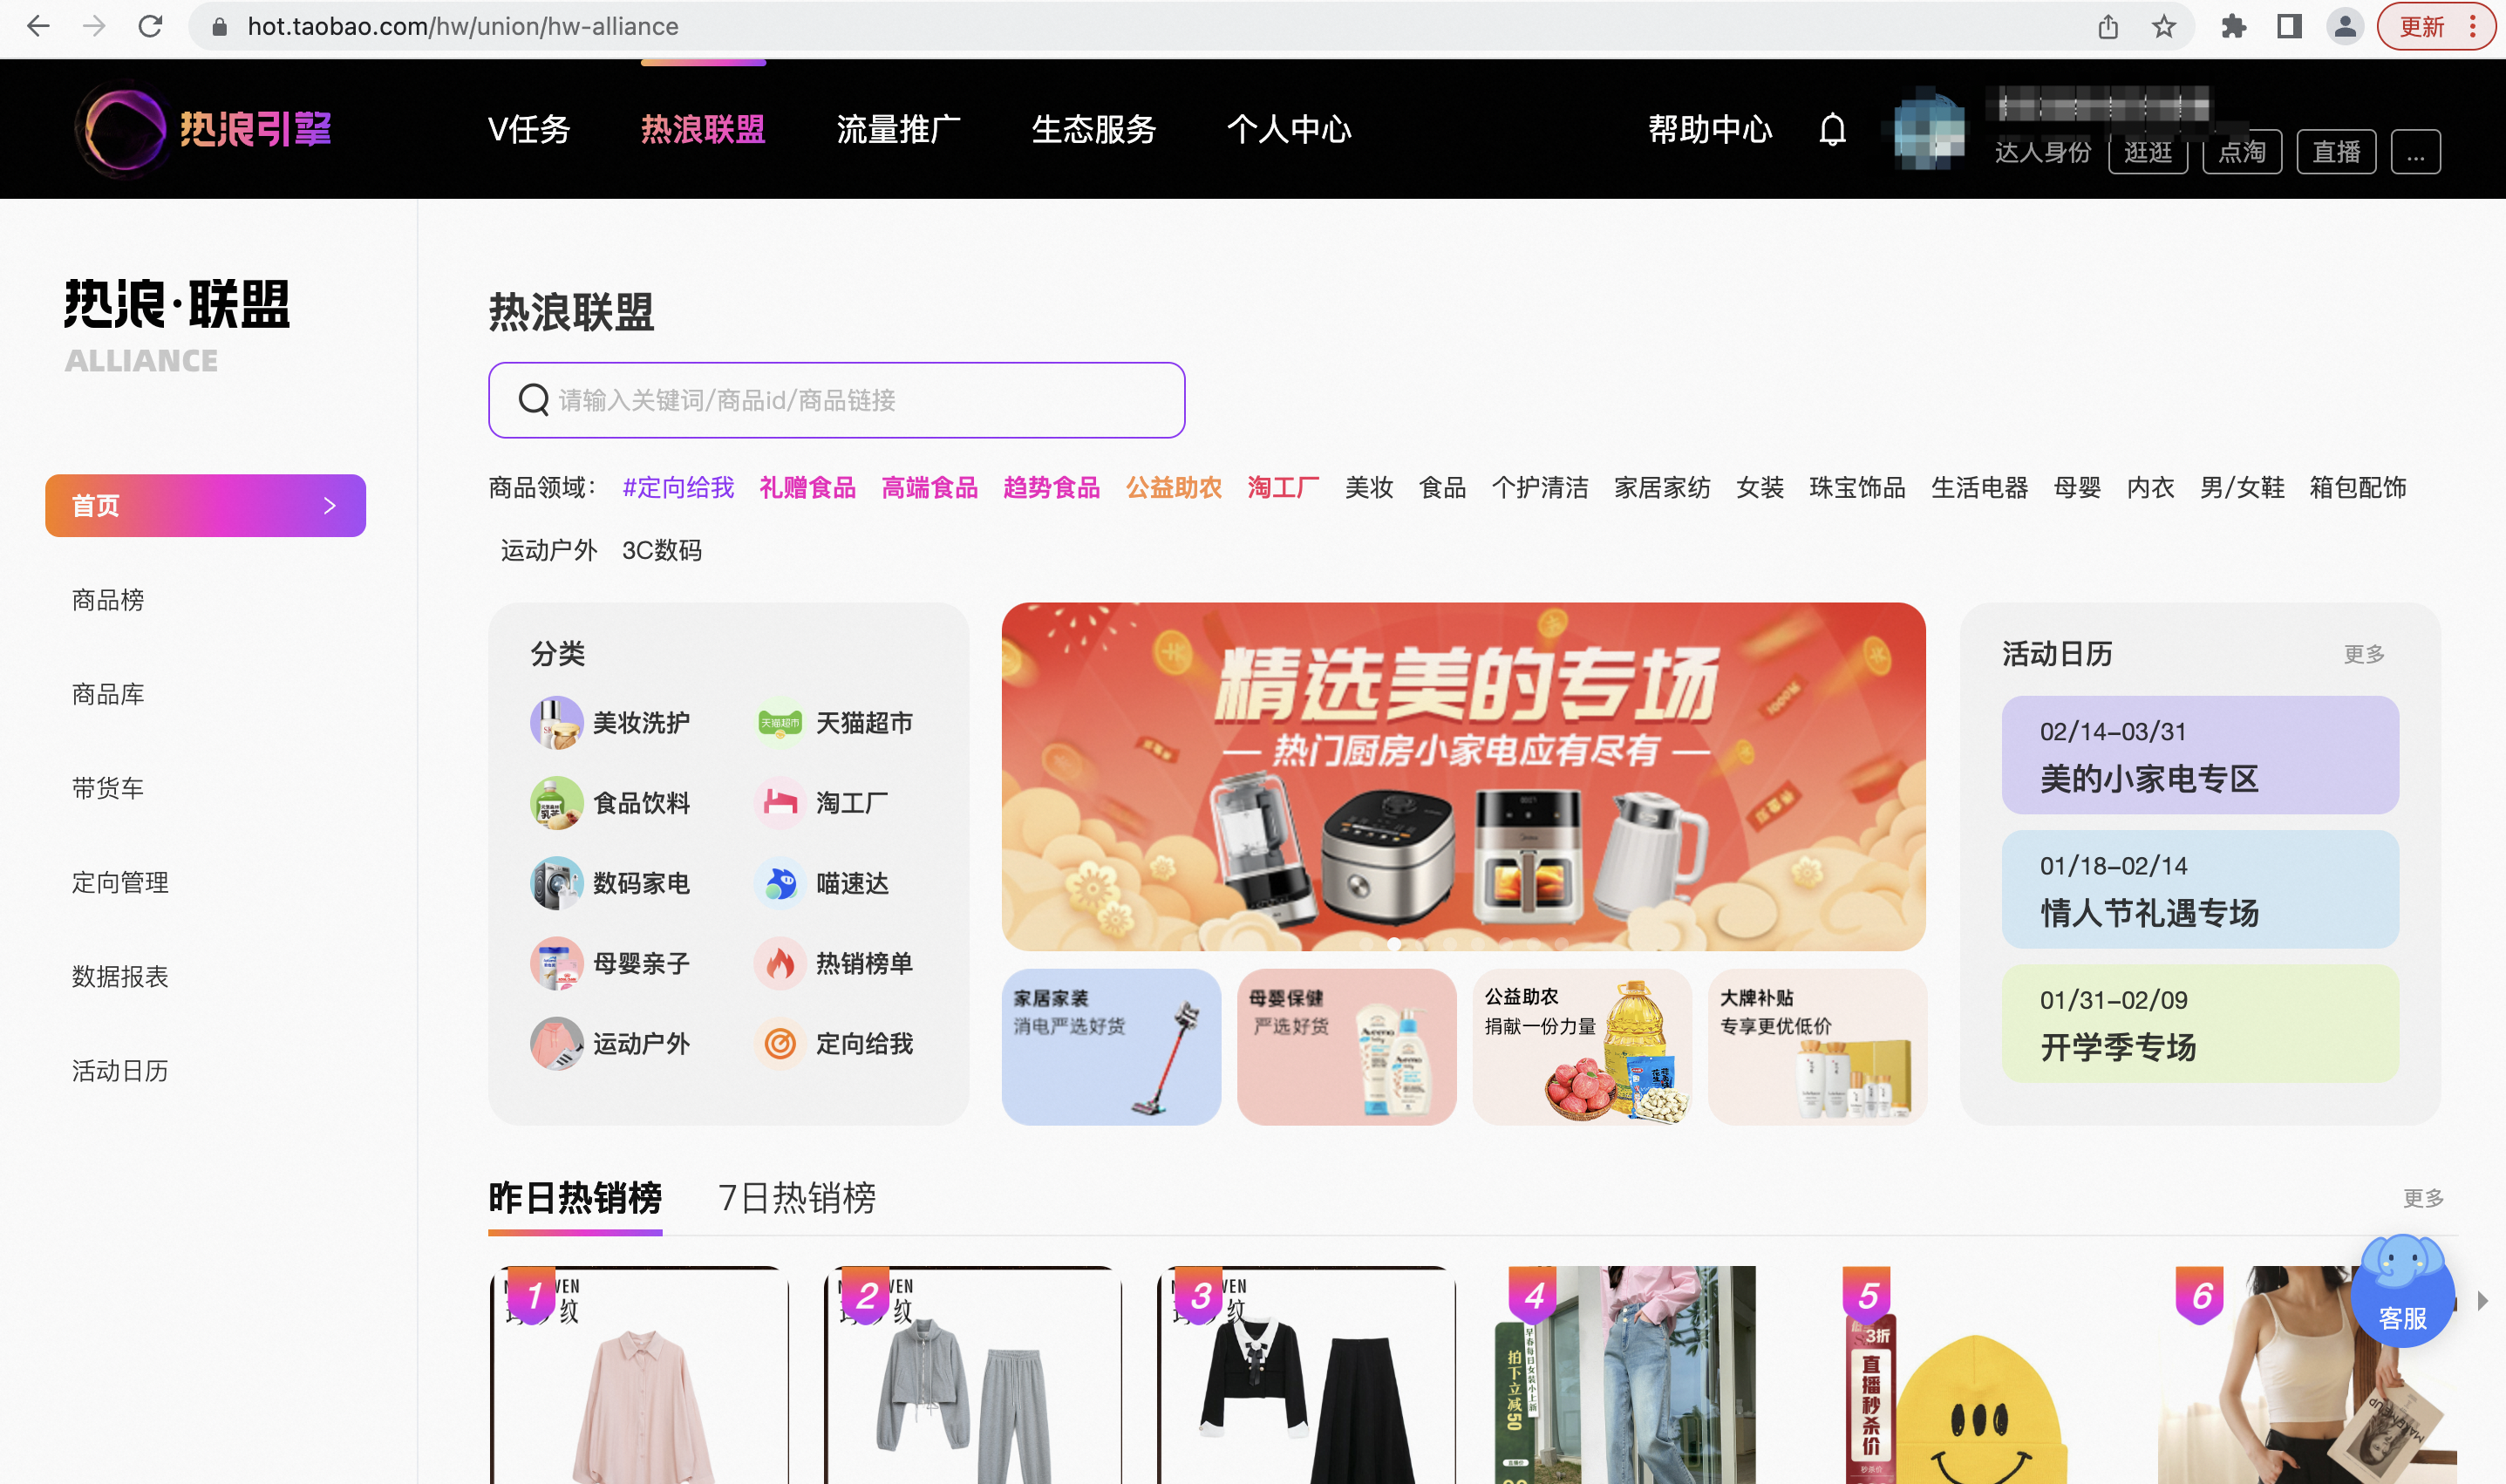This screenshot has height=1484, width=2506.
Task: Expand 首页 sidebar arrow item
Action: pyautogui.click(x=205, y=506)
